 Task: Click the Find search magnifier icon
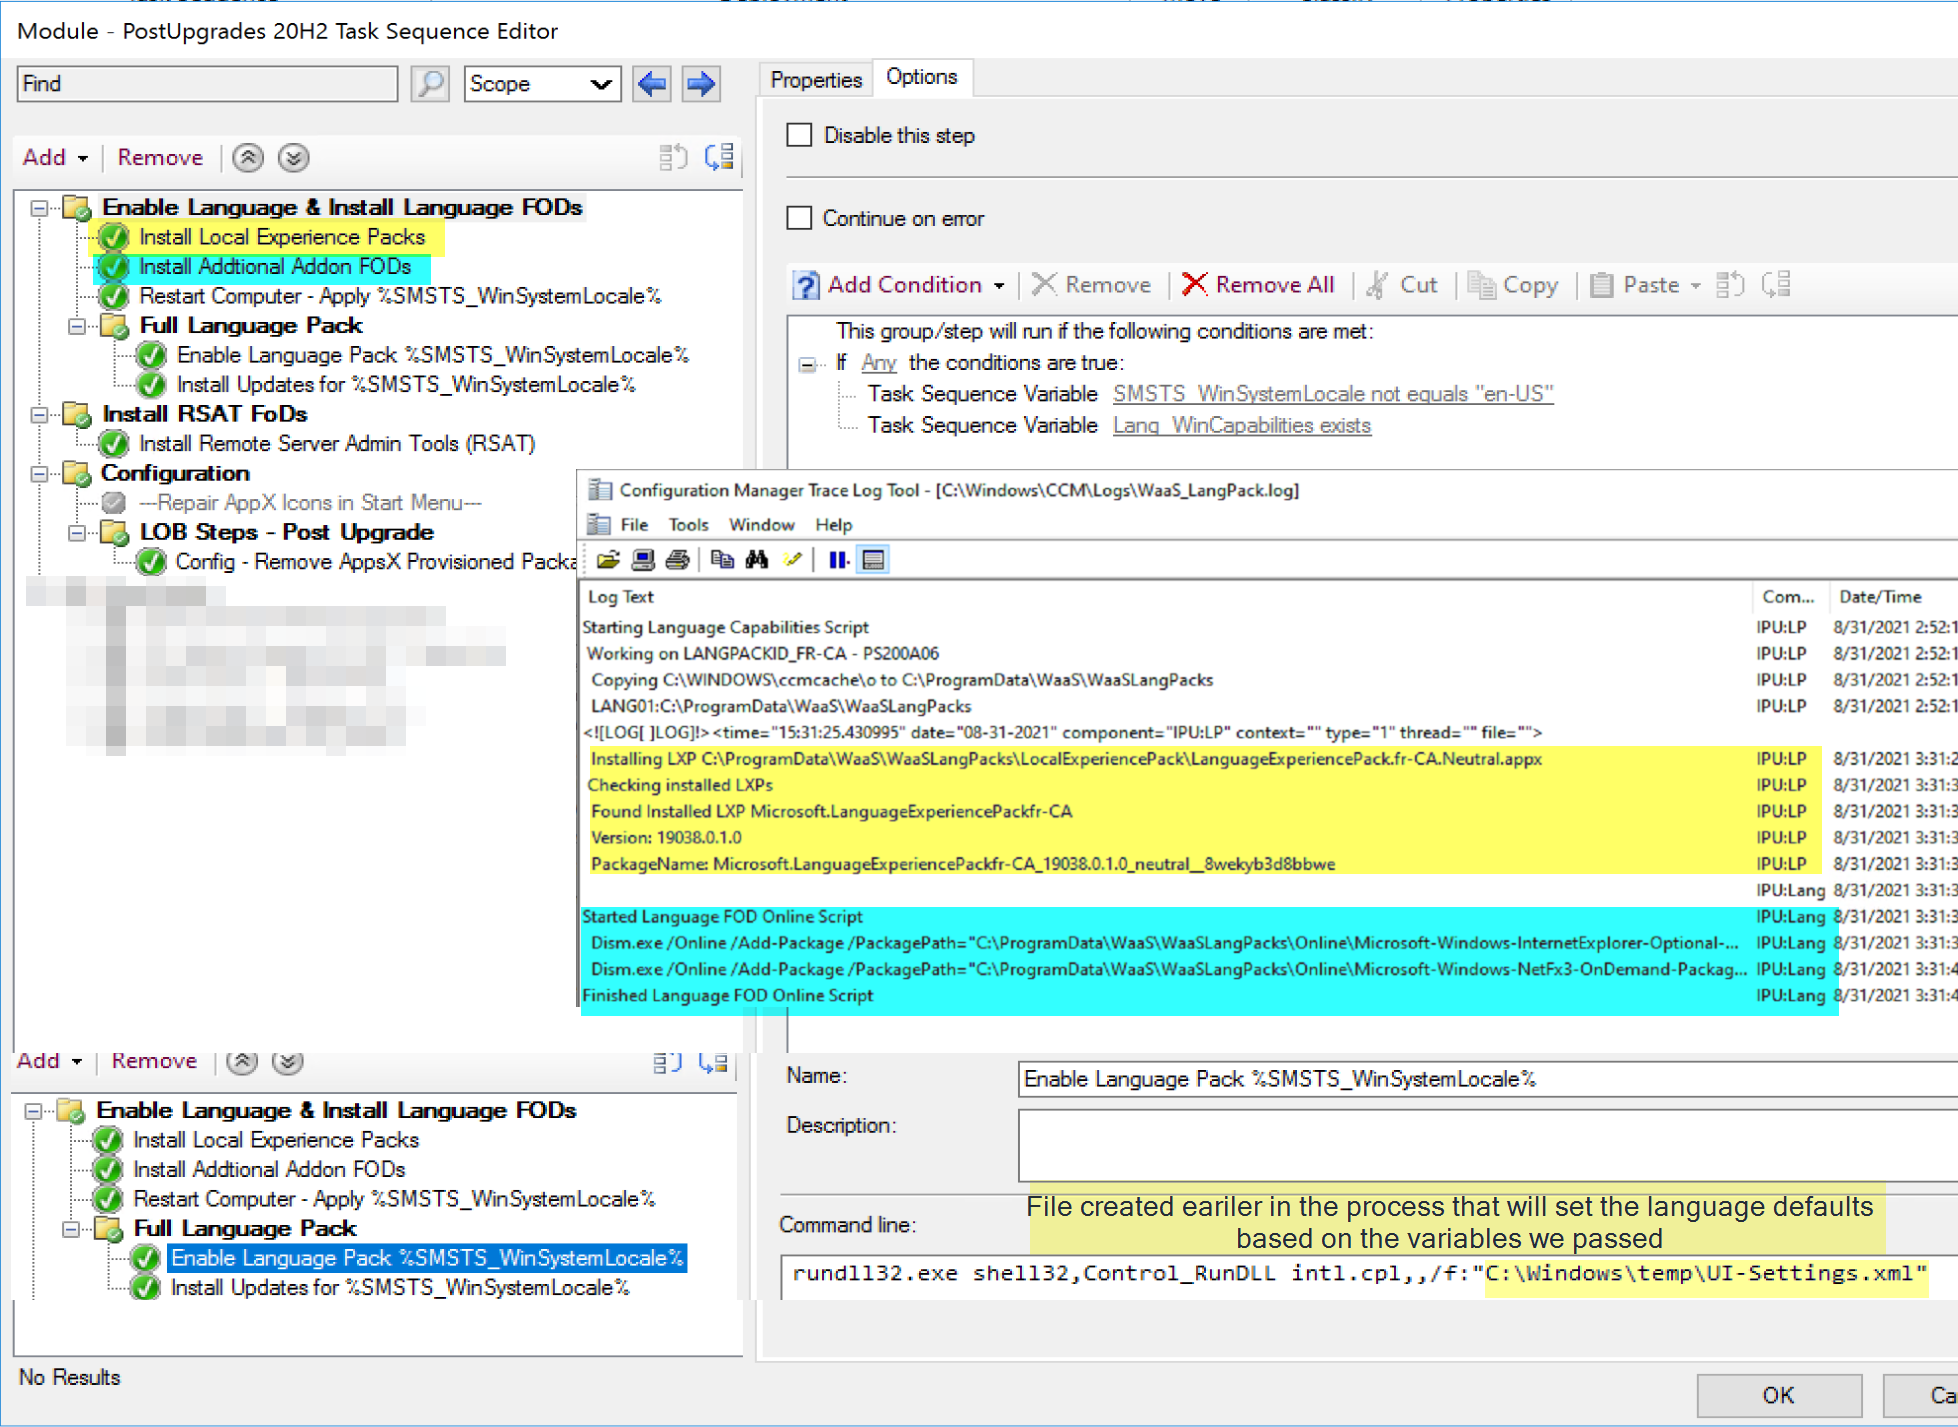[430, 84]
